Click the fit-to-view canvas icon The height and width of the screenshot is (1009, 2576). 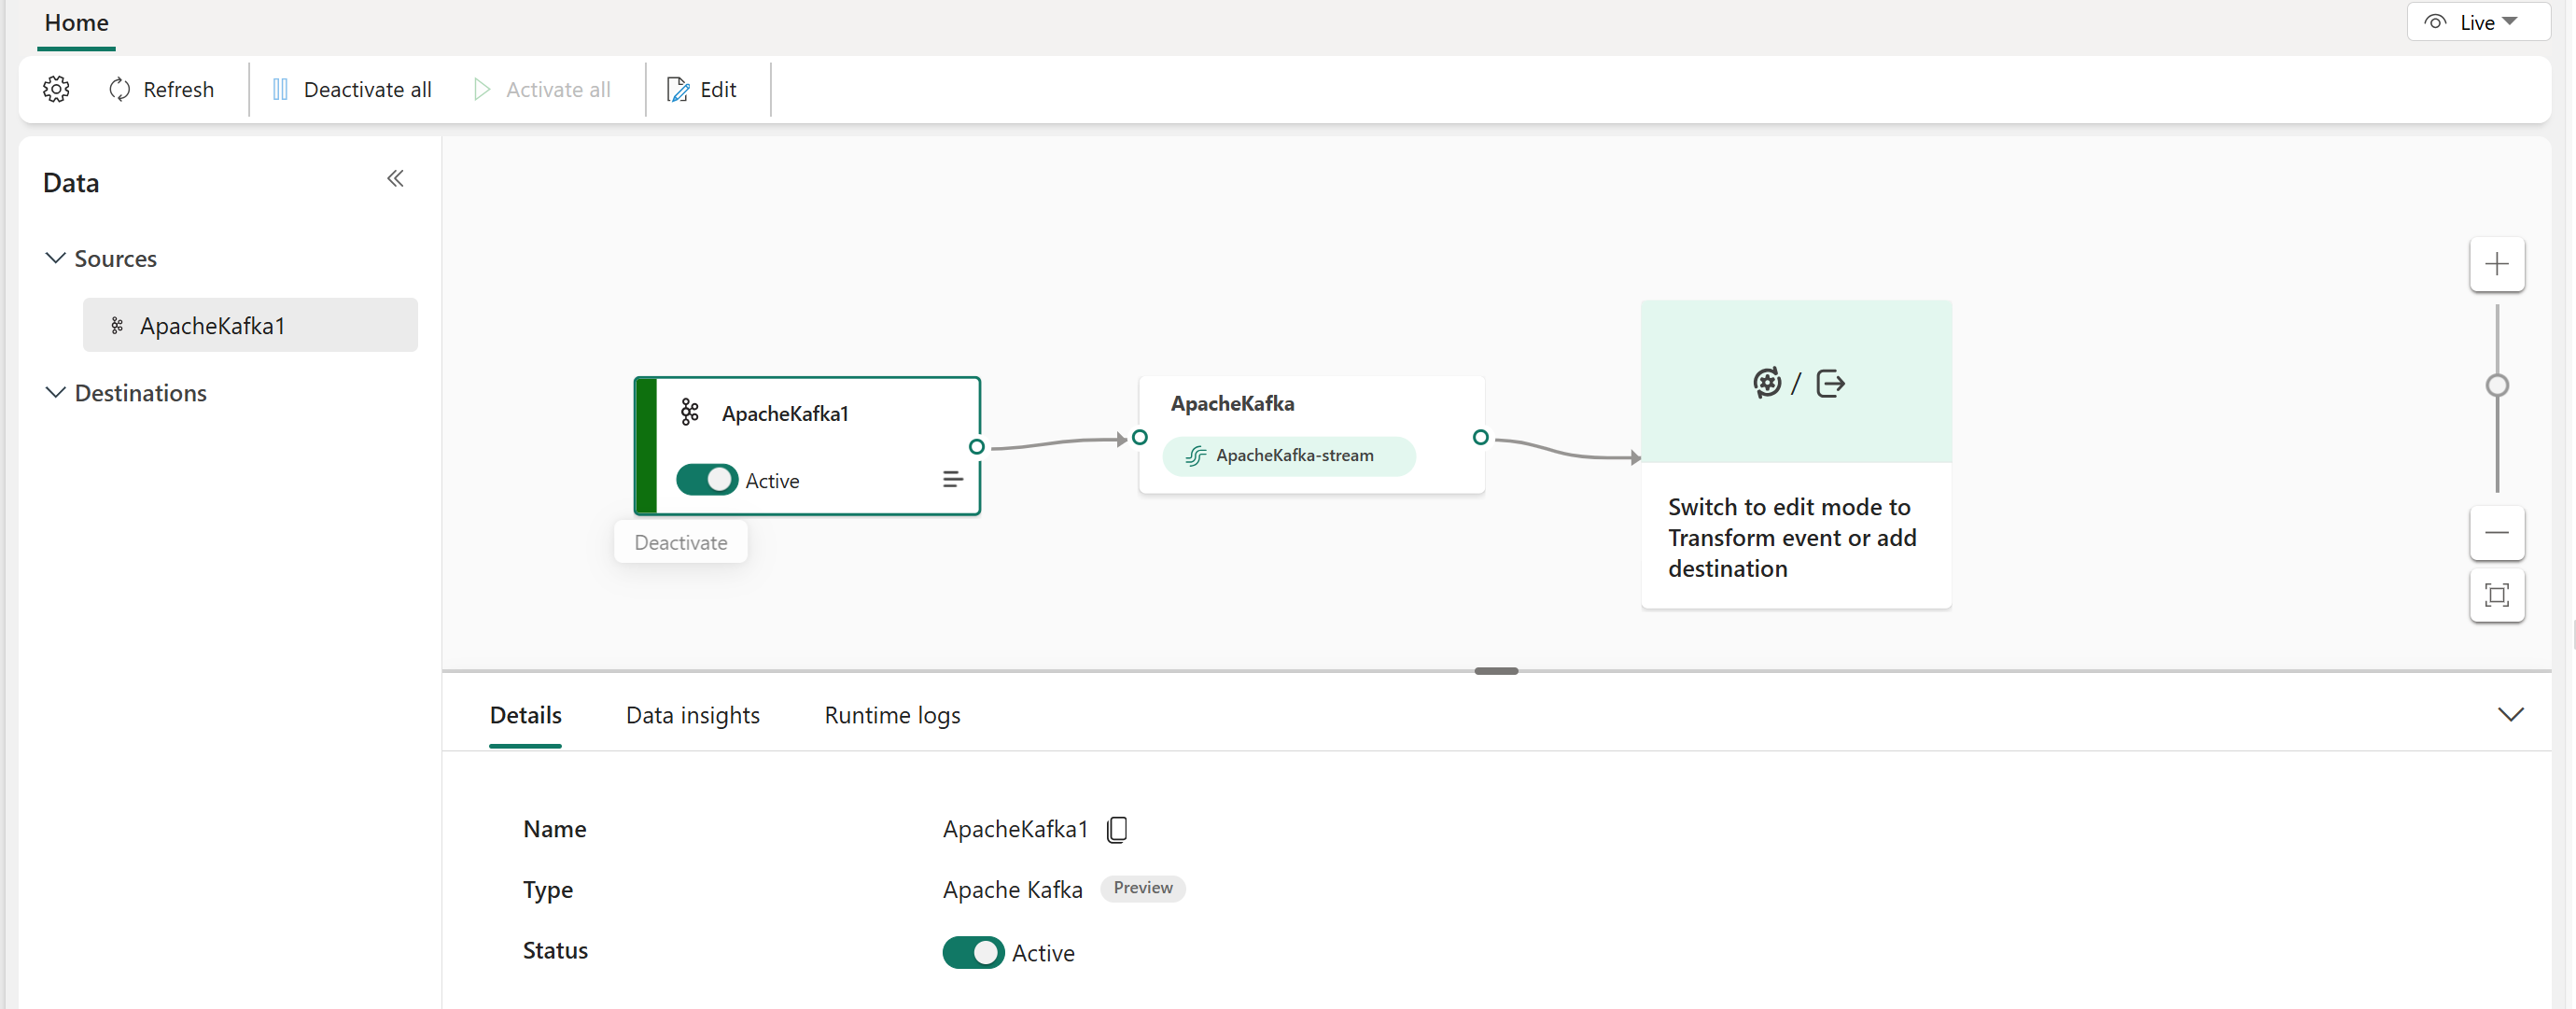(x=2496, y=596)
